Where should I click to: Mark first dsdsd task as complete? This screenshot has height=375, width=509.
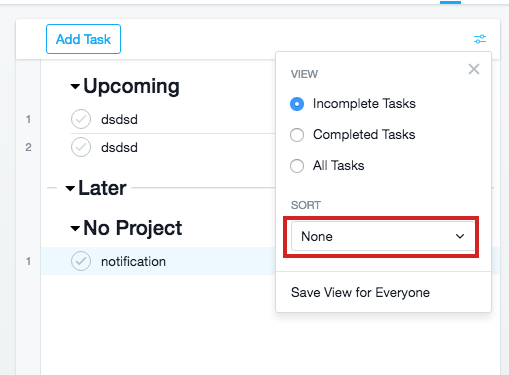tap(81, 119)
